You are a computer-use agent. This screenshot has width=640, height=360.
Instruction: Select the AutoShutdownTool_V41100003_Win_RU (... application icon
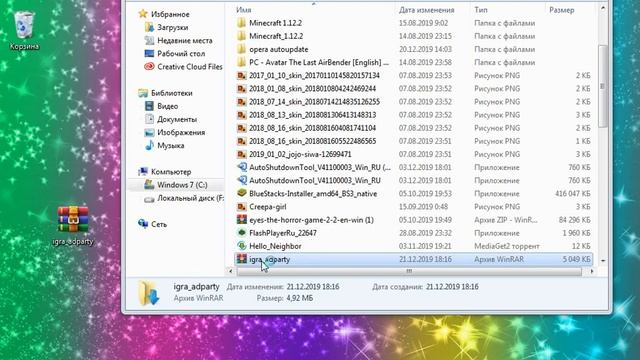(x=242, y=167)
